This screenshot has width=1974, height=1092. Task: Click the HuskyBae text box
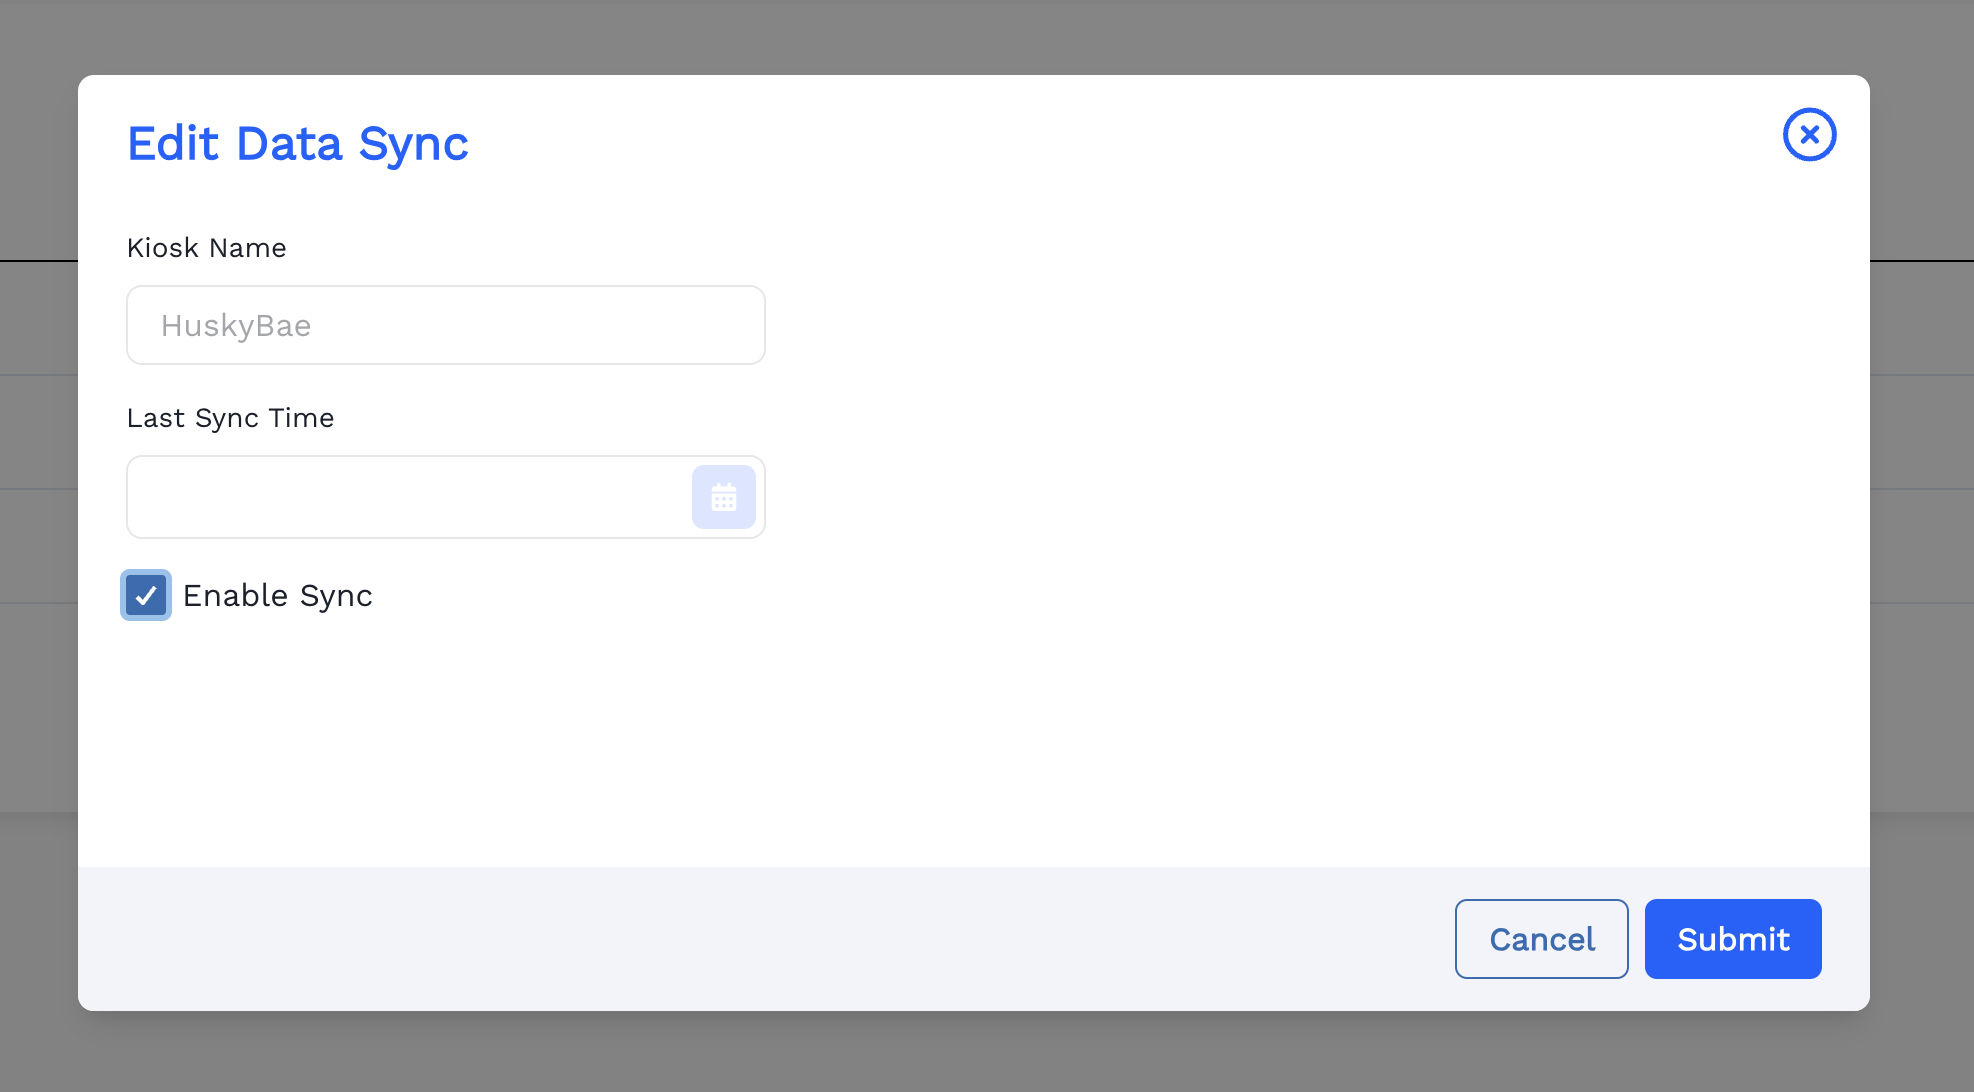click(445, 326)
